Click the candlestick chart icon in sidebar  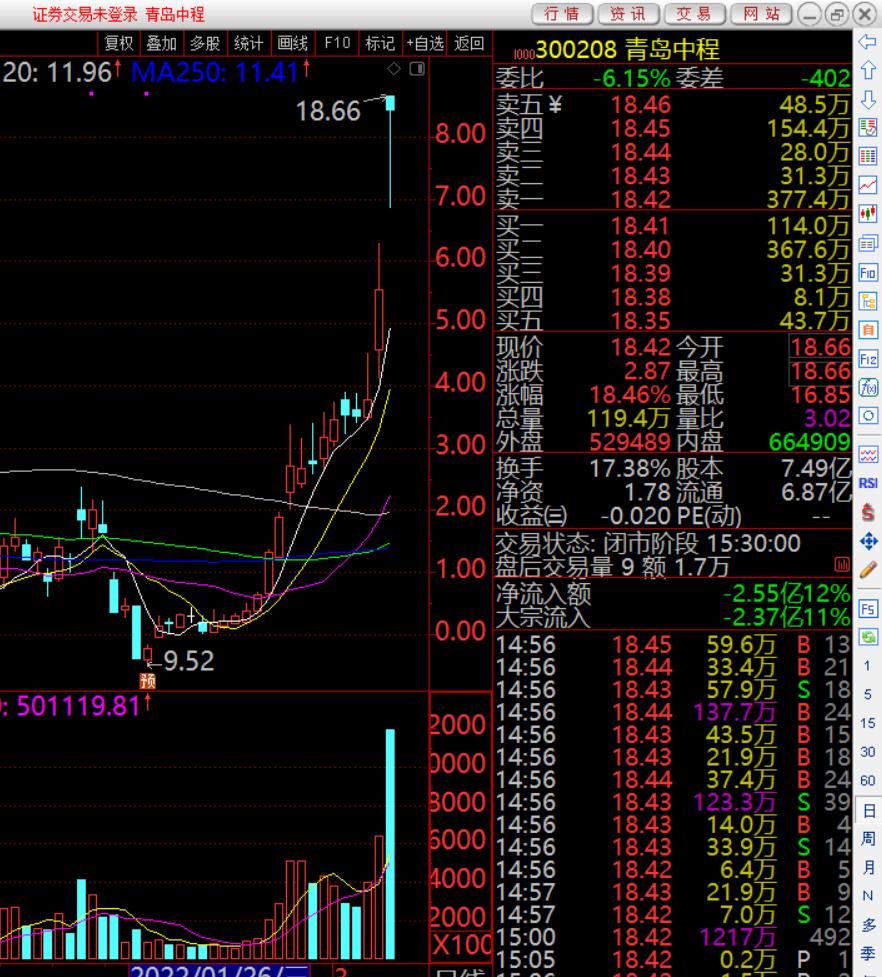(868, 213)
